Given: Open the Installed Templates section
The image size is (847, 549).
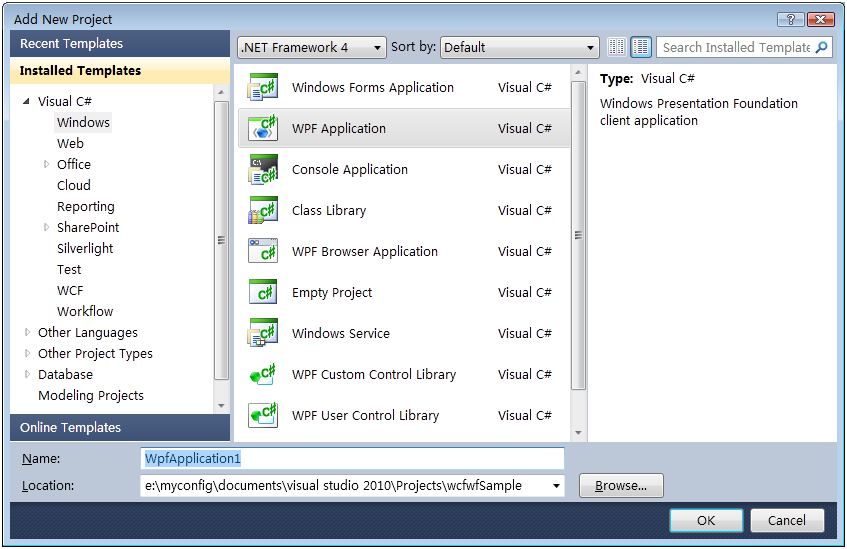Looking at the screenshot, I should pyautogui.click(x=120, y=71).
